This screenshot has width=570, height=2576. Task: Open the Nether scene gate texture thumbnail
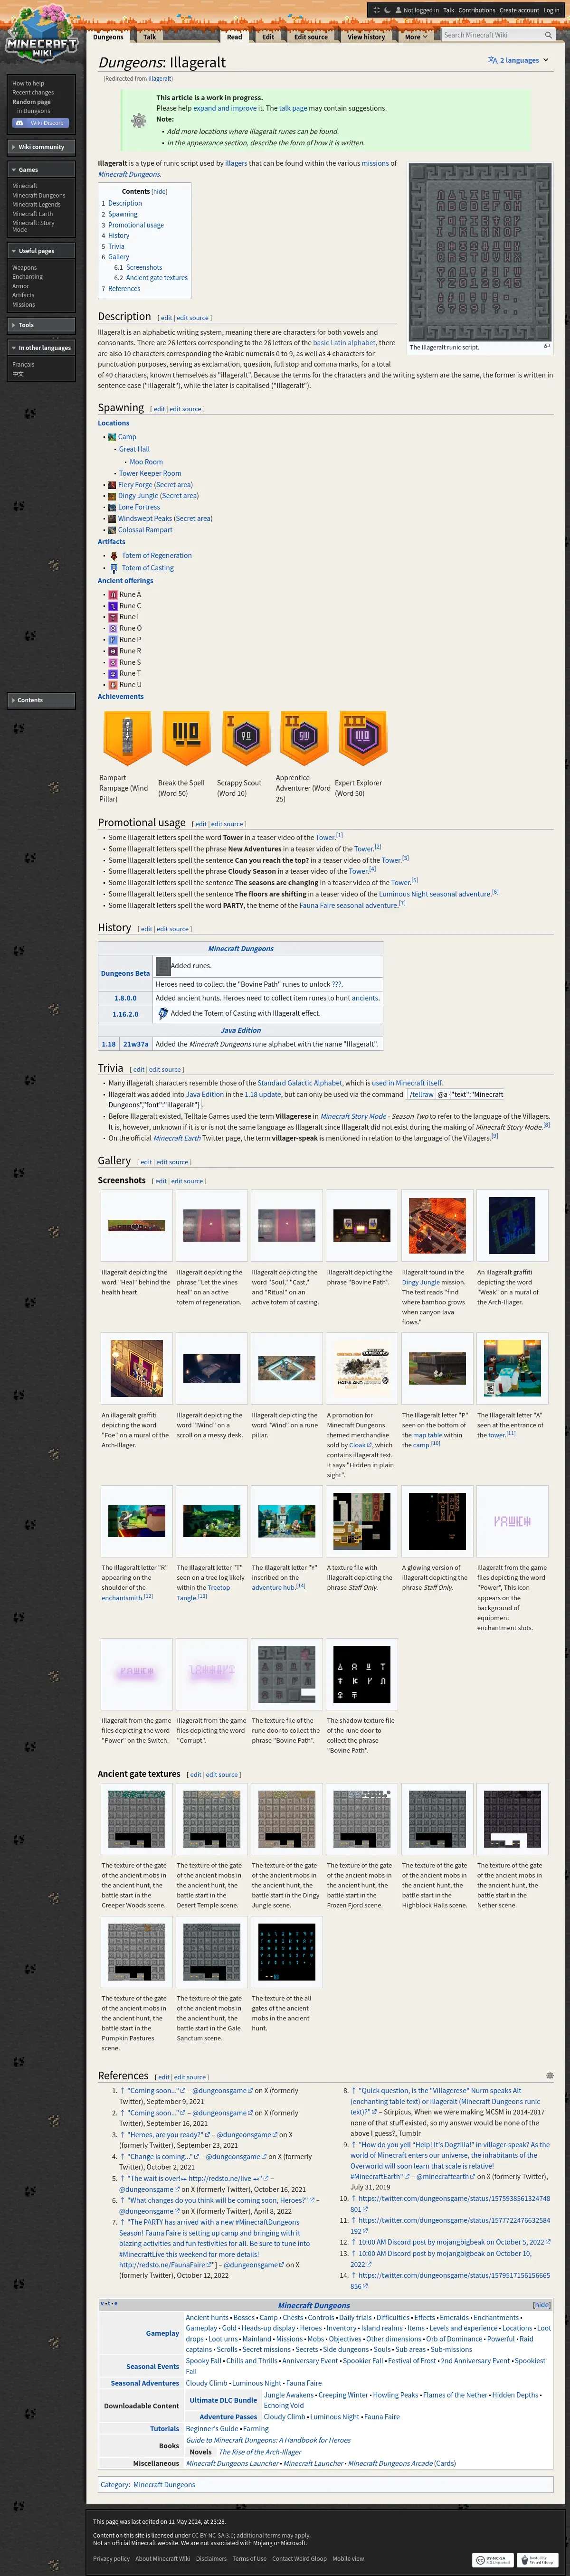click(512, 1819)
